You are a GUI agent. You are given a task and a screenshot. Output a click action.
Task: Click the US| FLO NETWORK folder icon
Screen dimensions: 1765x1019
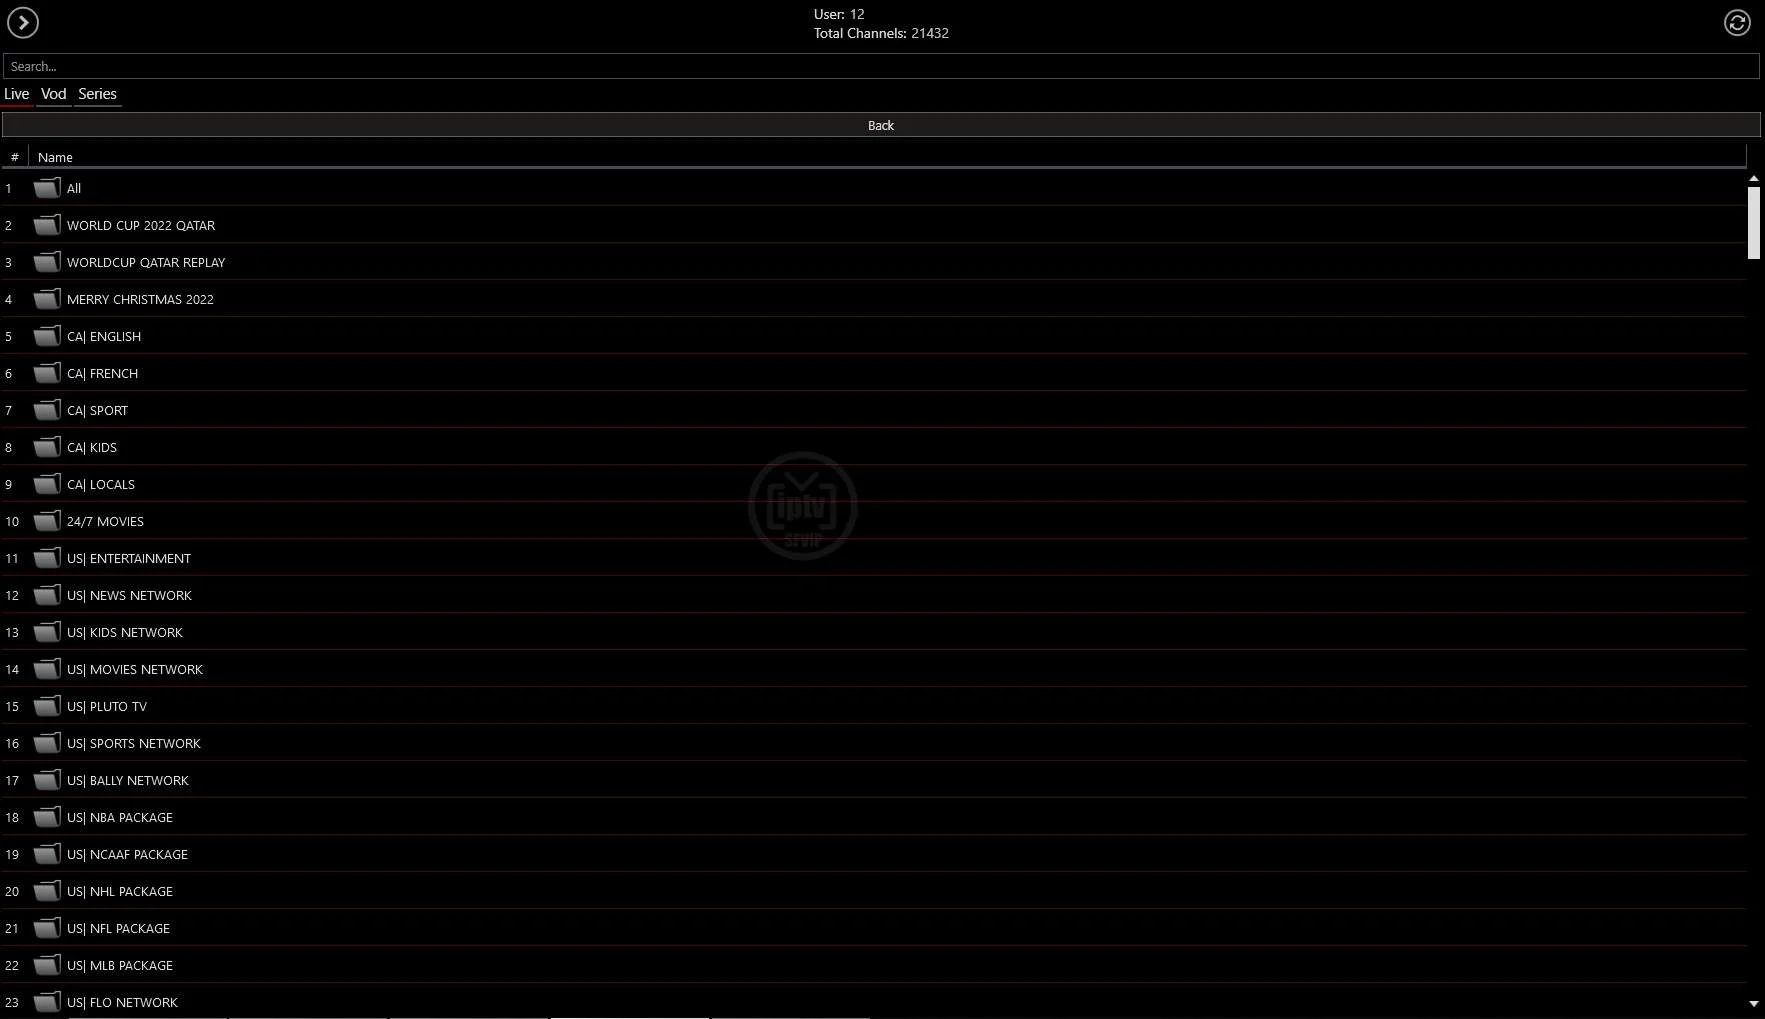click(47, 1002)
